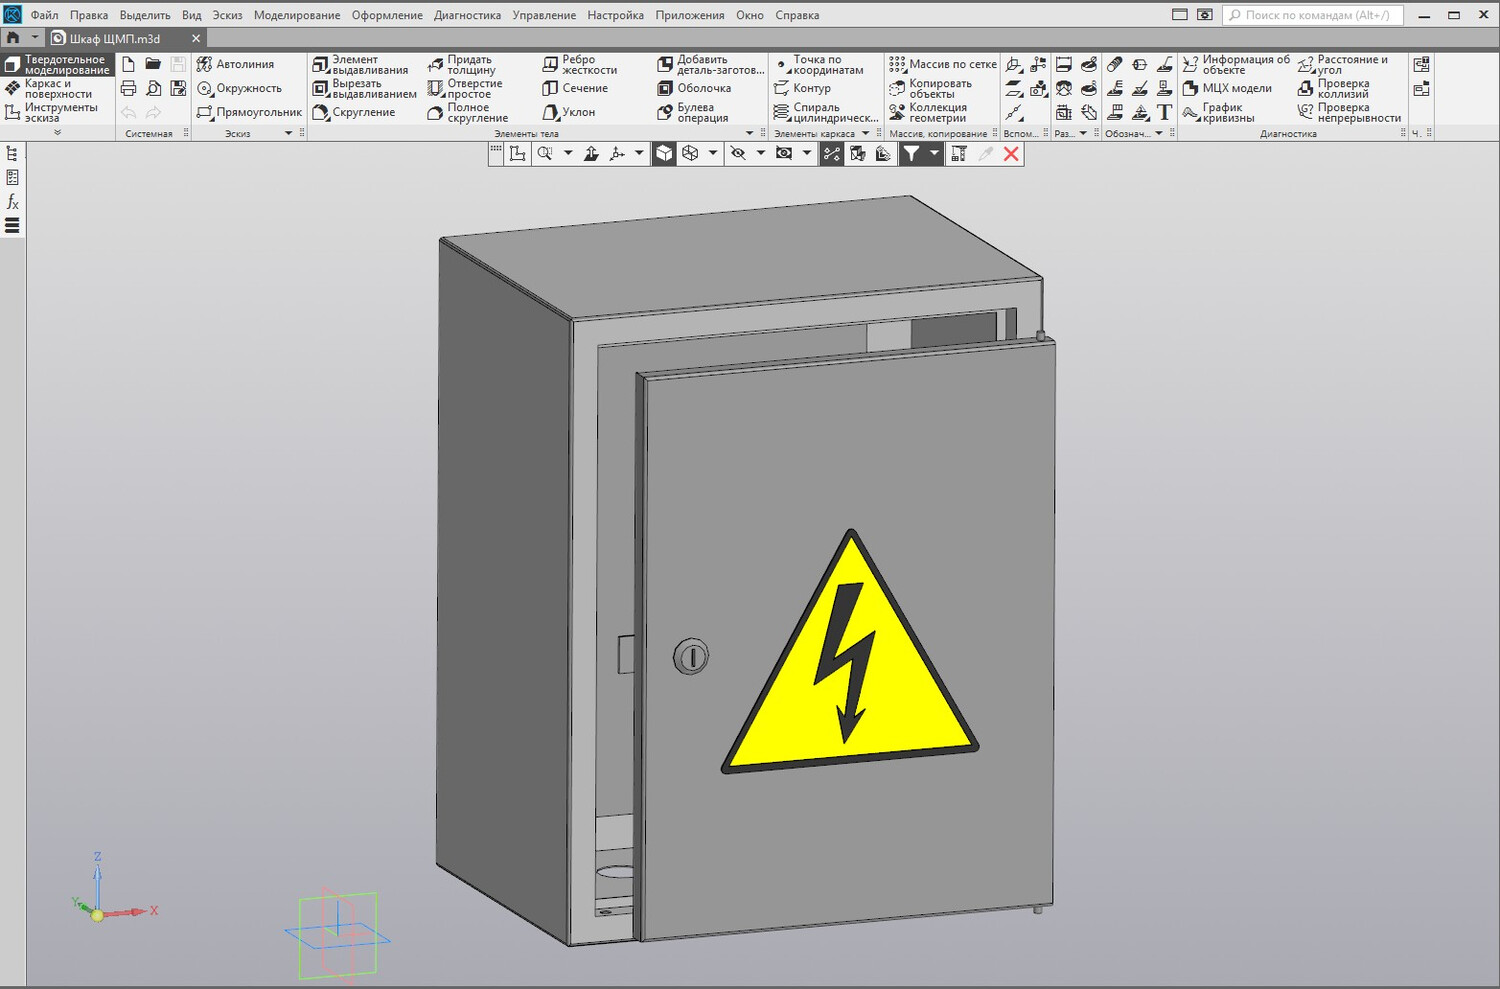Click the command search field
This screenshot has width=1500, height=989.
tap(1313, 15)
